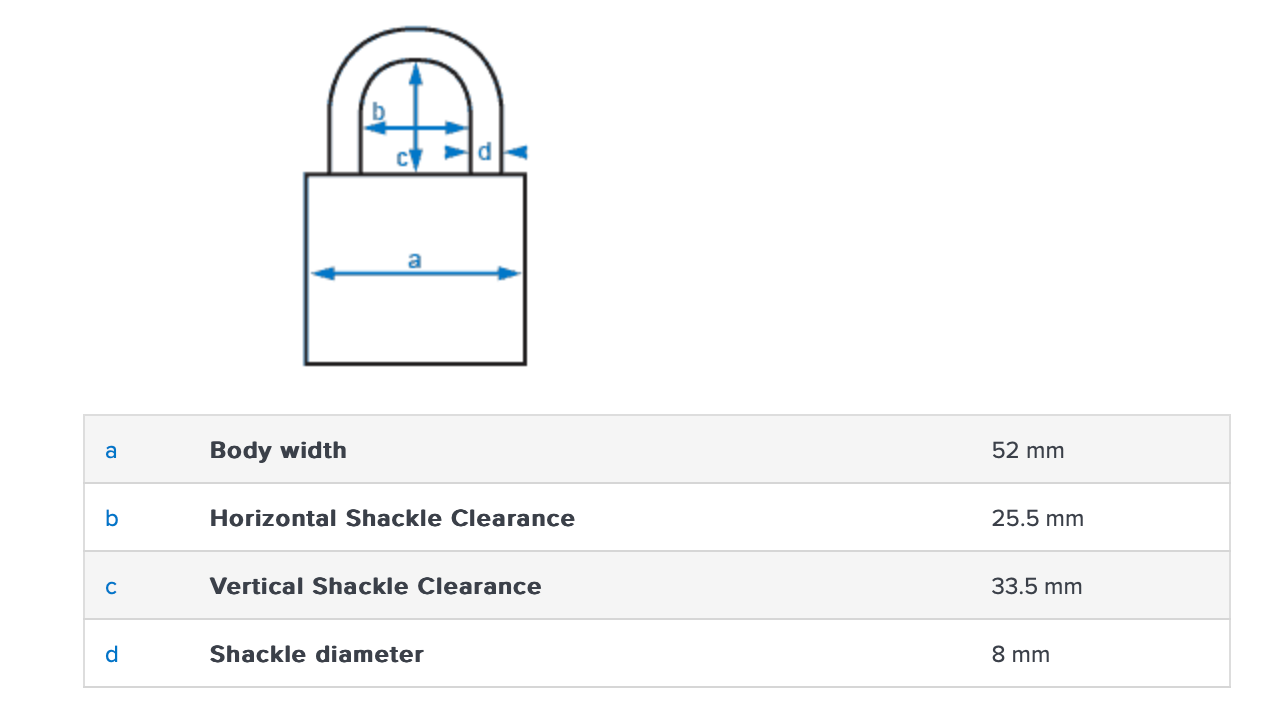Click the "a" label inside the padlock diagram
The image size is (1272, 724).
[x=414, y=260]
